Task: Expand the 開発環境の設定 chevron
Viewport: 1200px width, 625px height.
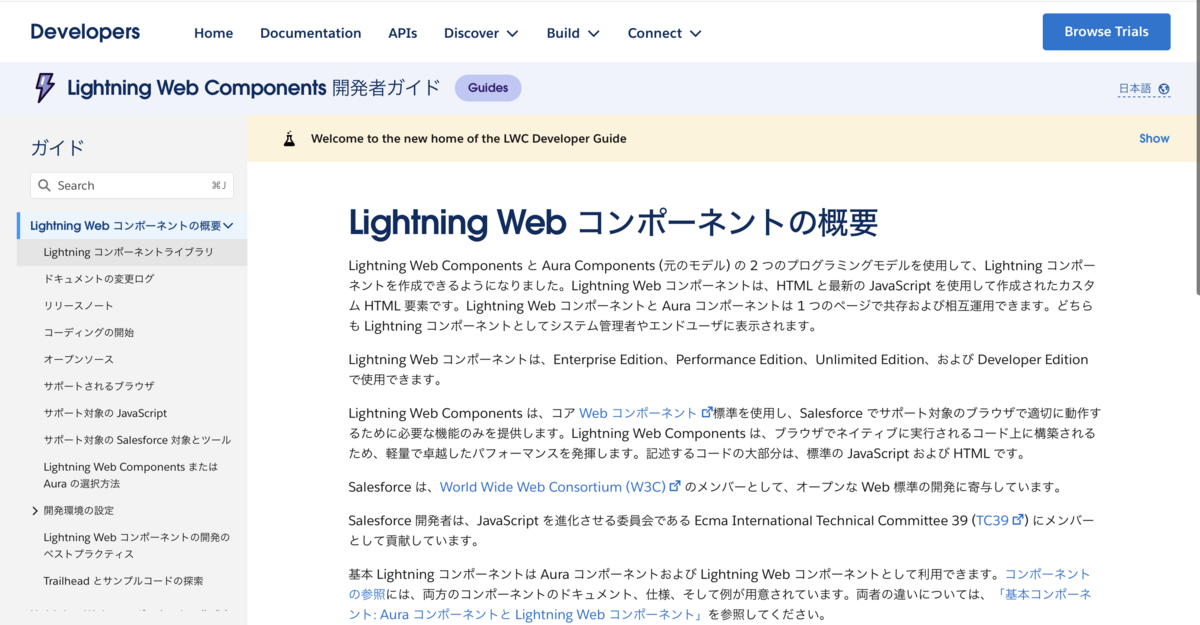Action: click(x=36, y=511)
